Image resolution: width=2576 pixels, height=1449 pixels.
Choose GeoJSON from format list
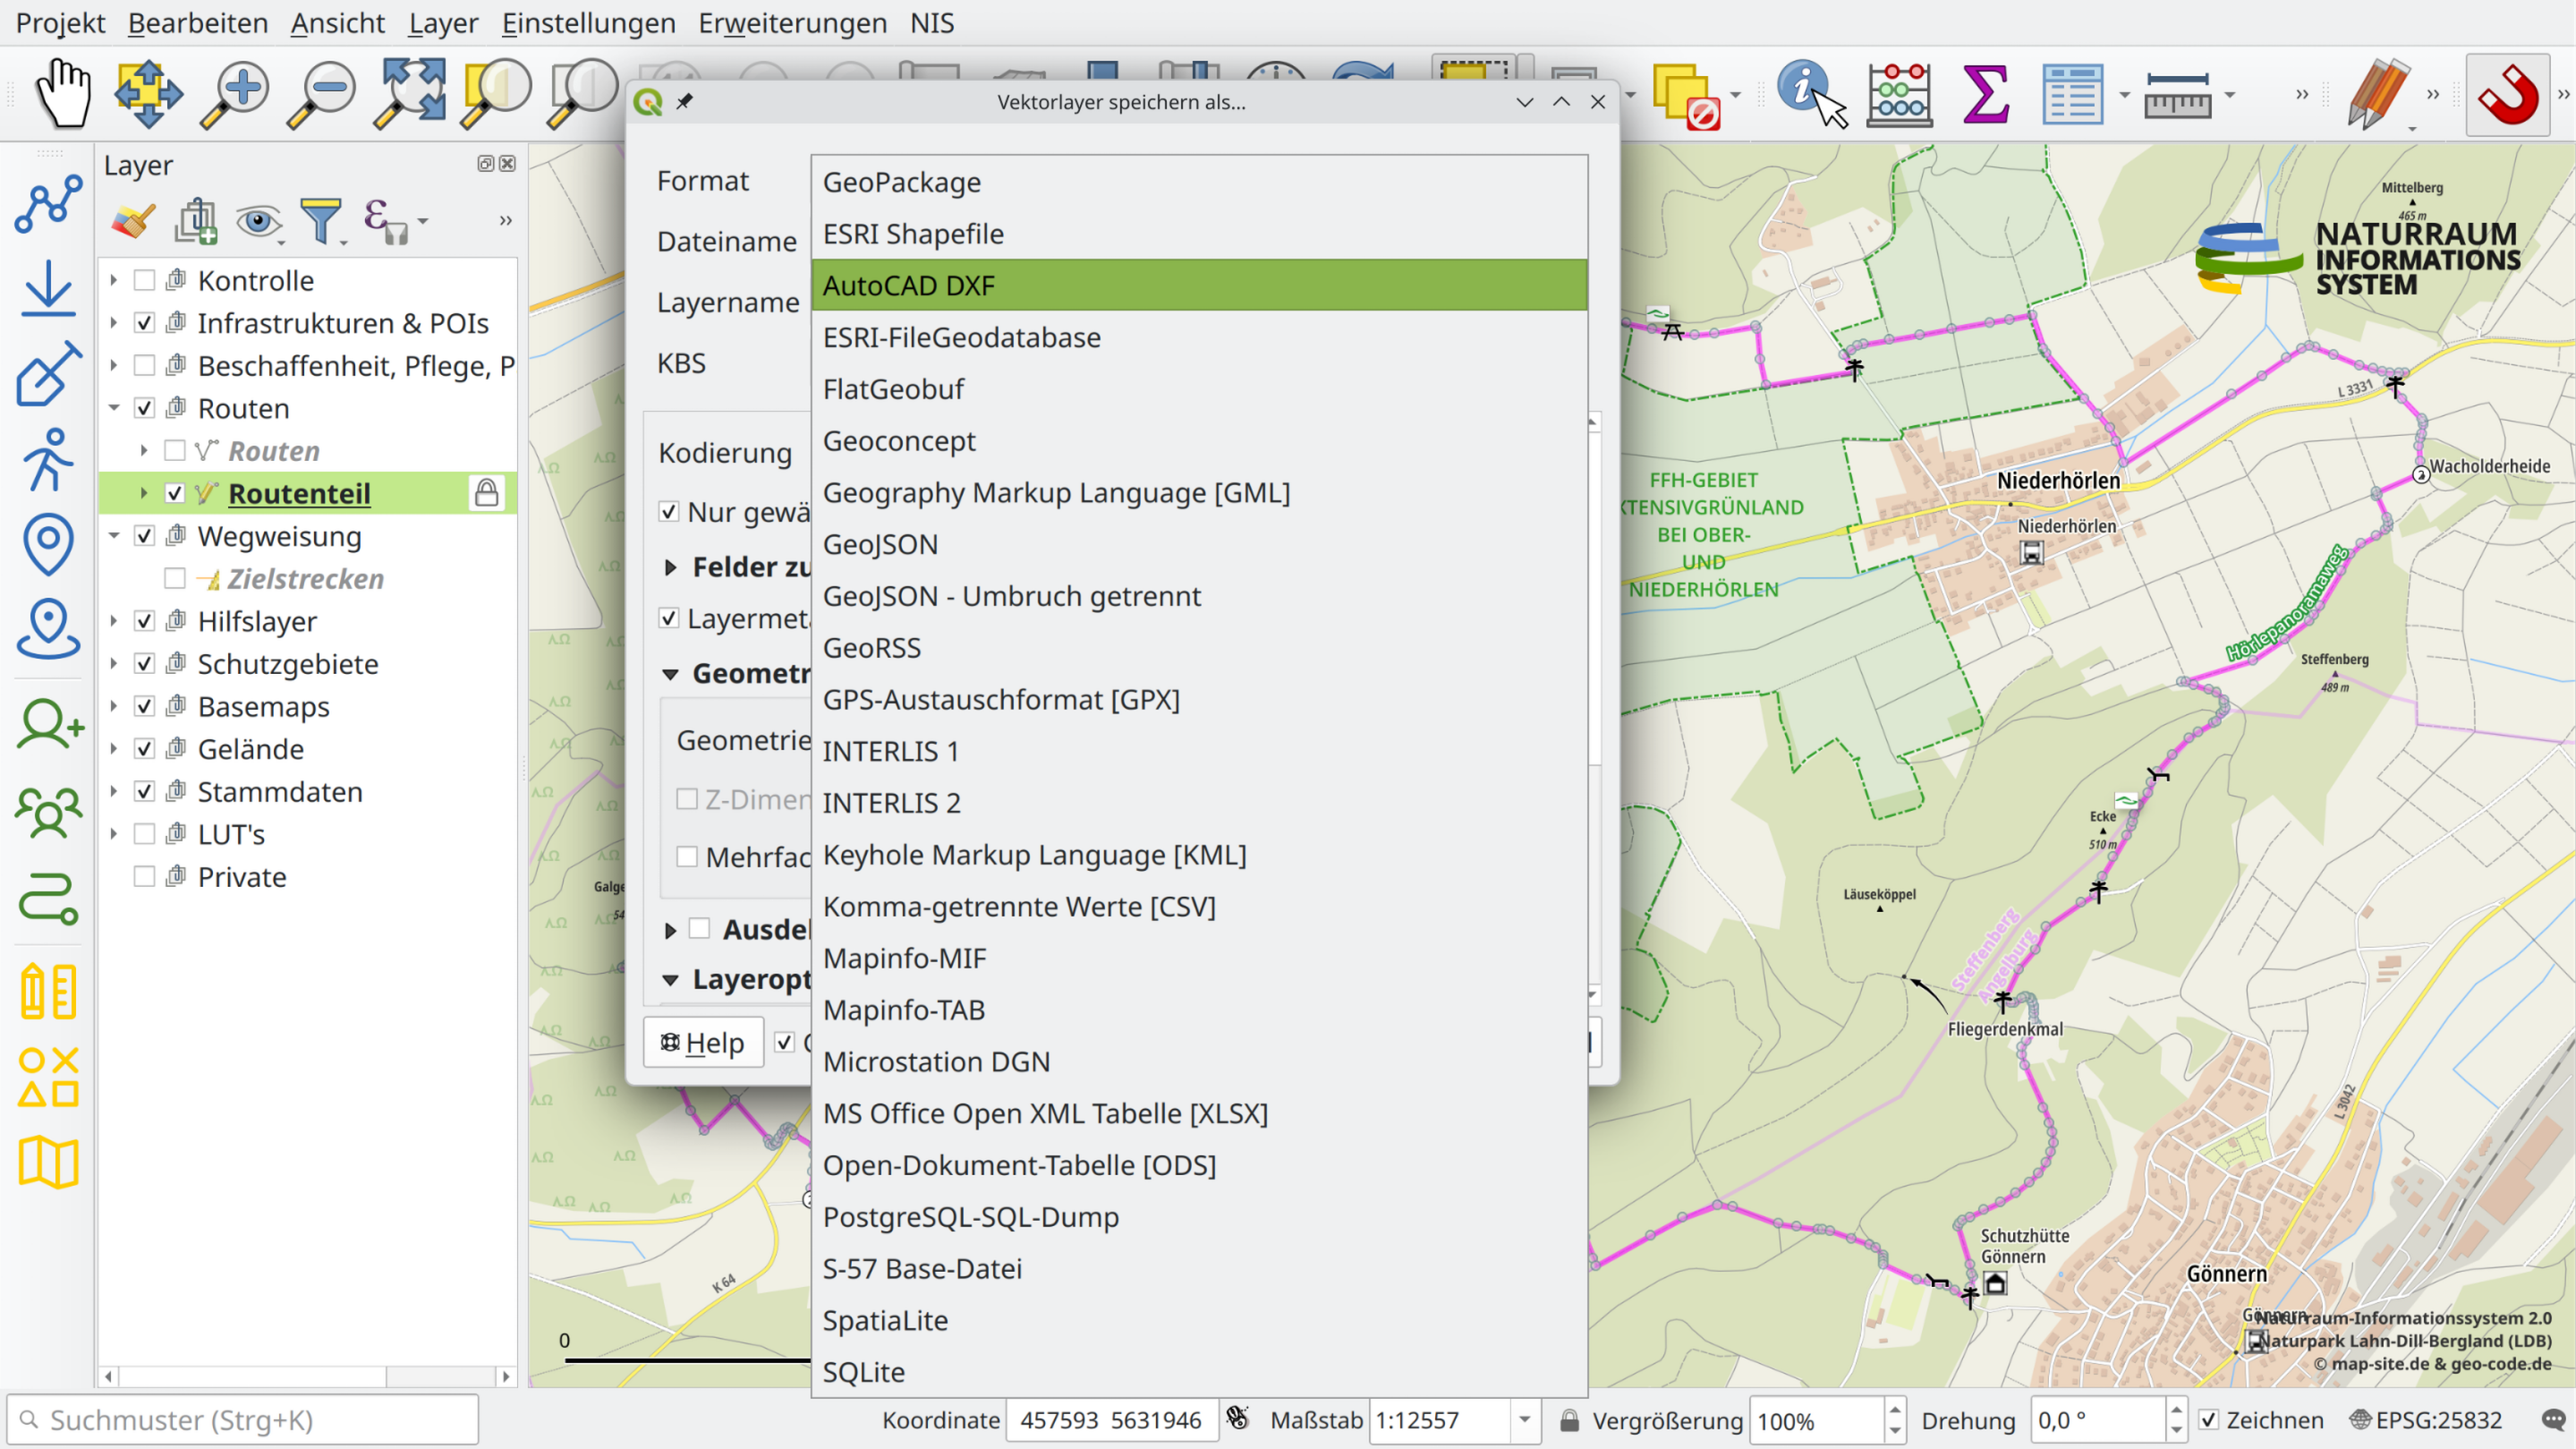(x=1199, y=544)
